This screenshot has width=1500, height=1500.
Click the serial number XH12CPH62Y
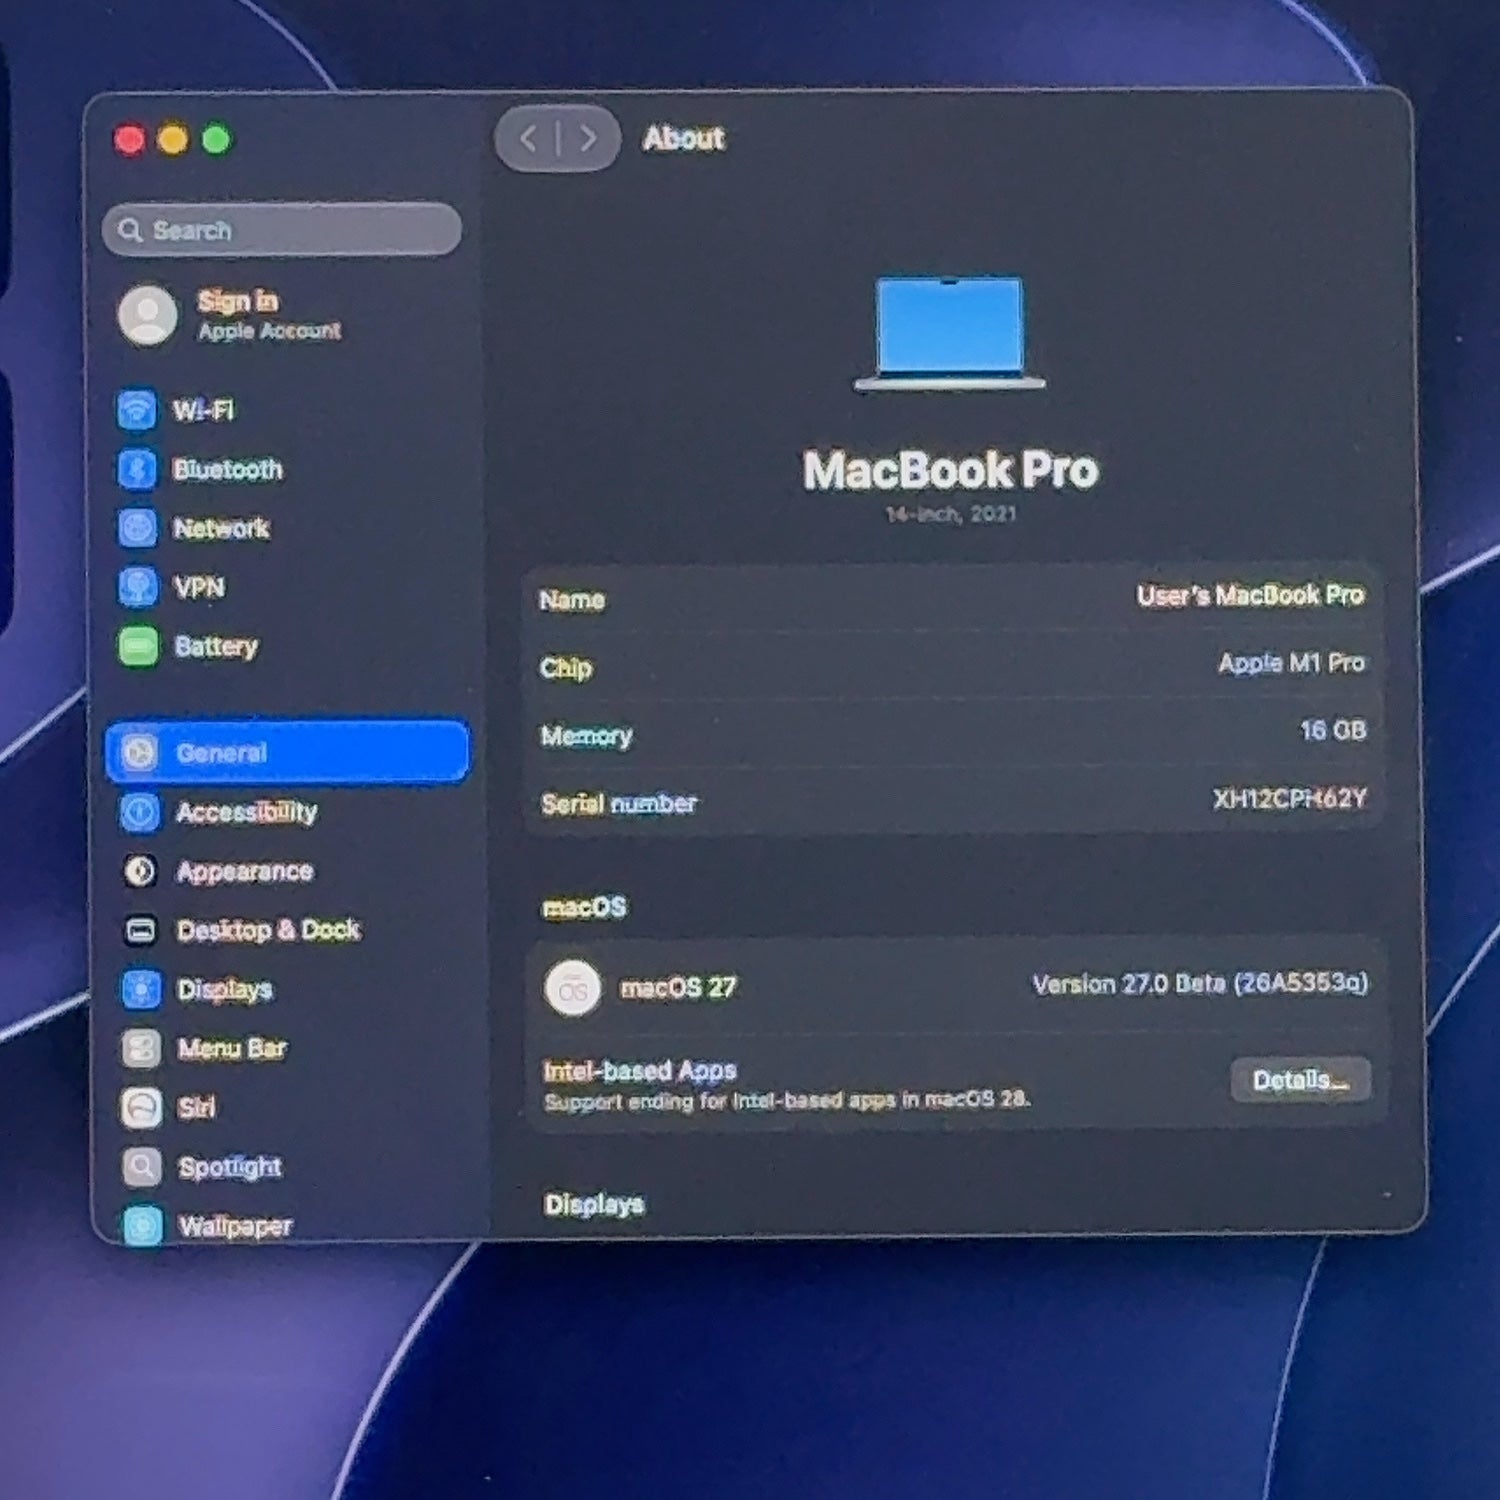coord(1290,799)
